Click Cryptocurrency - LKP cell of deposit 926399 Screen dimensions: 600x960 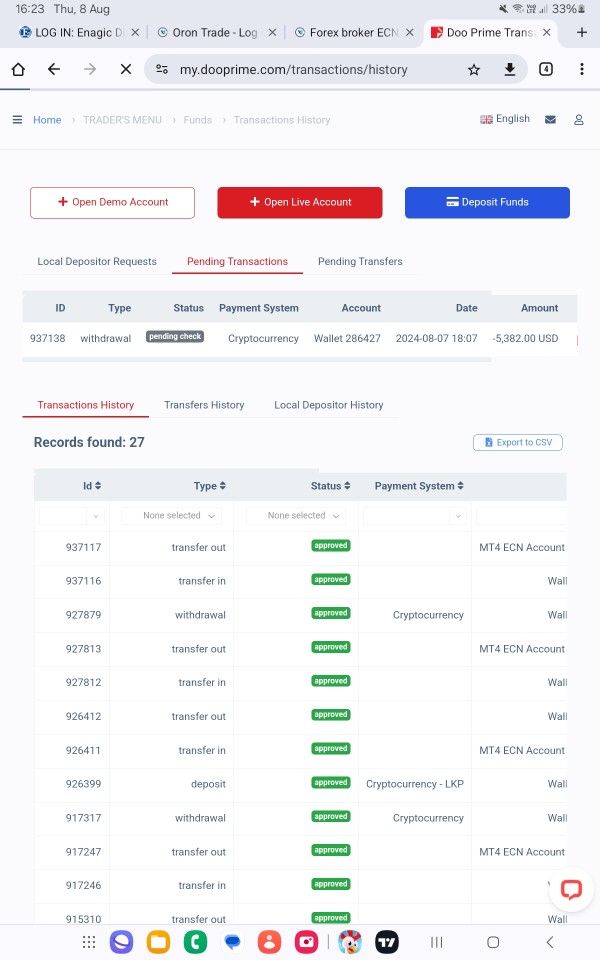414,784
